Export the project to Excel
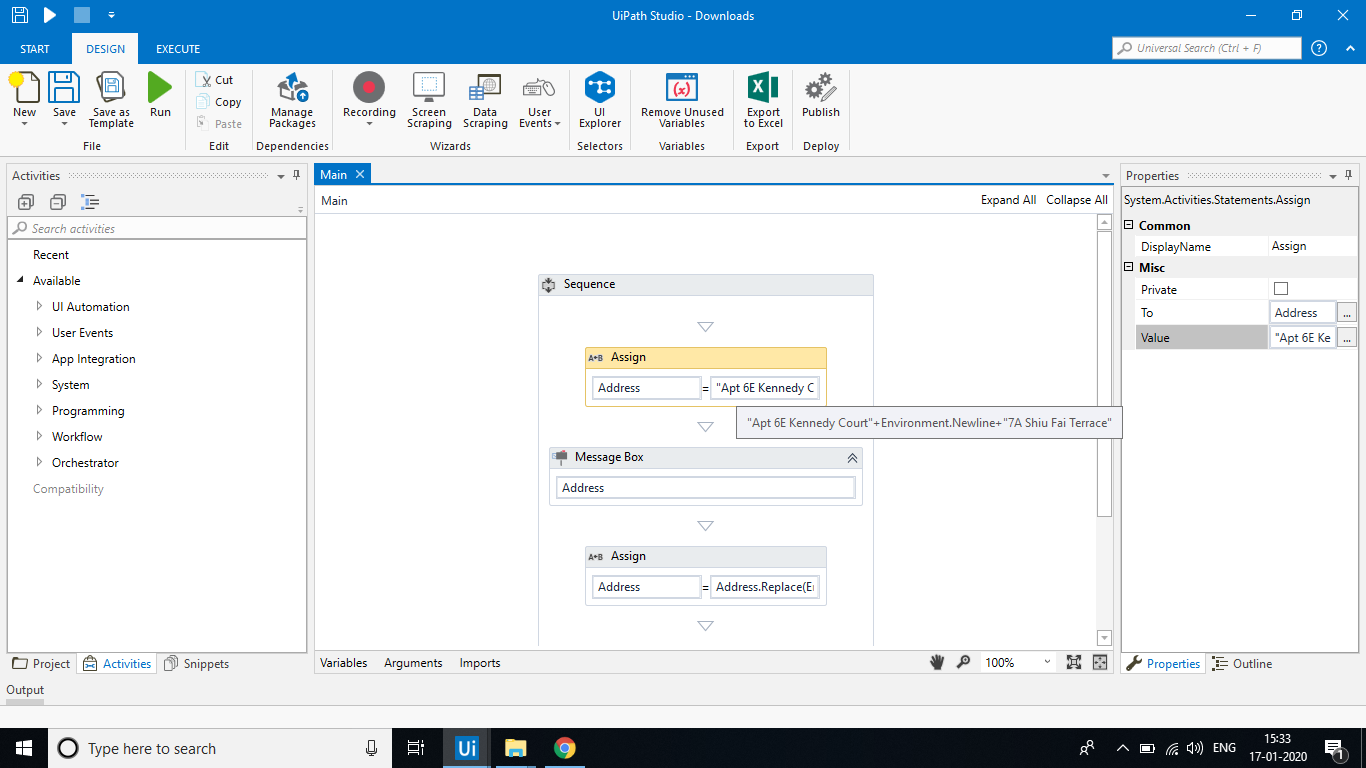1366x768 pixels. coord(762,97)
